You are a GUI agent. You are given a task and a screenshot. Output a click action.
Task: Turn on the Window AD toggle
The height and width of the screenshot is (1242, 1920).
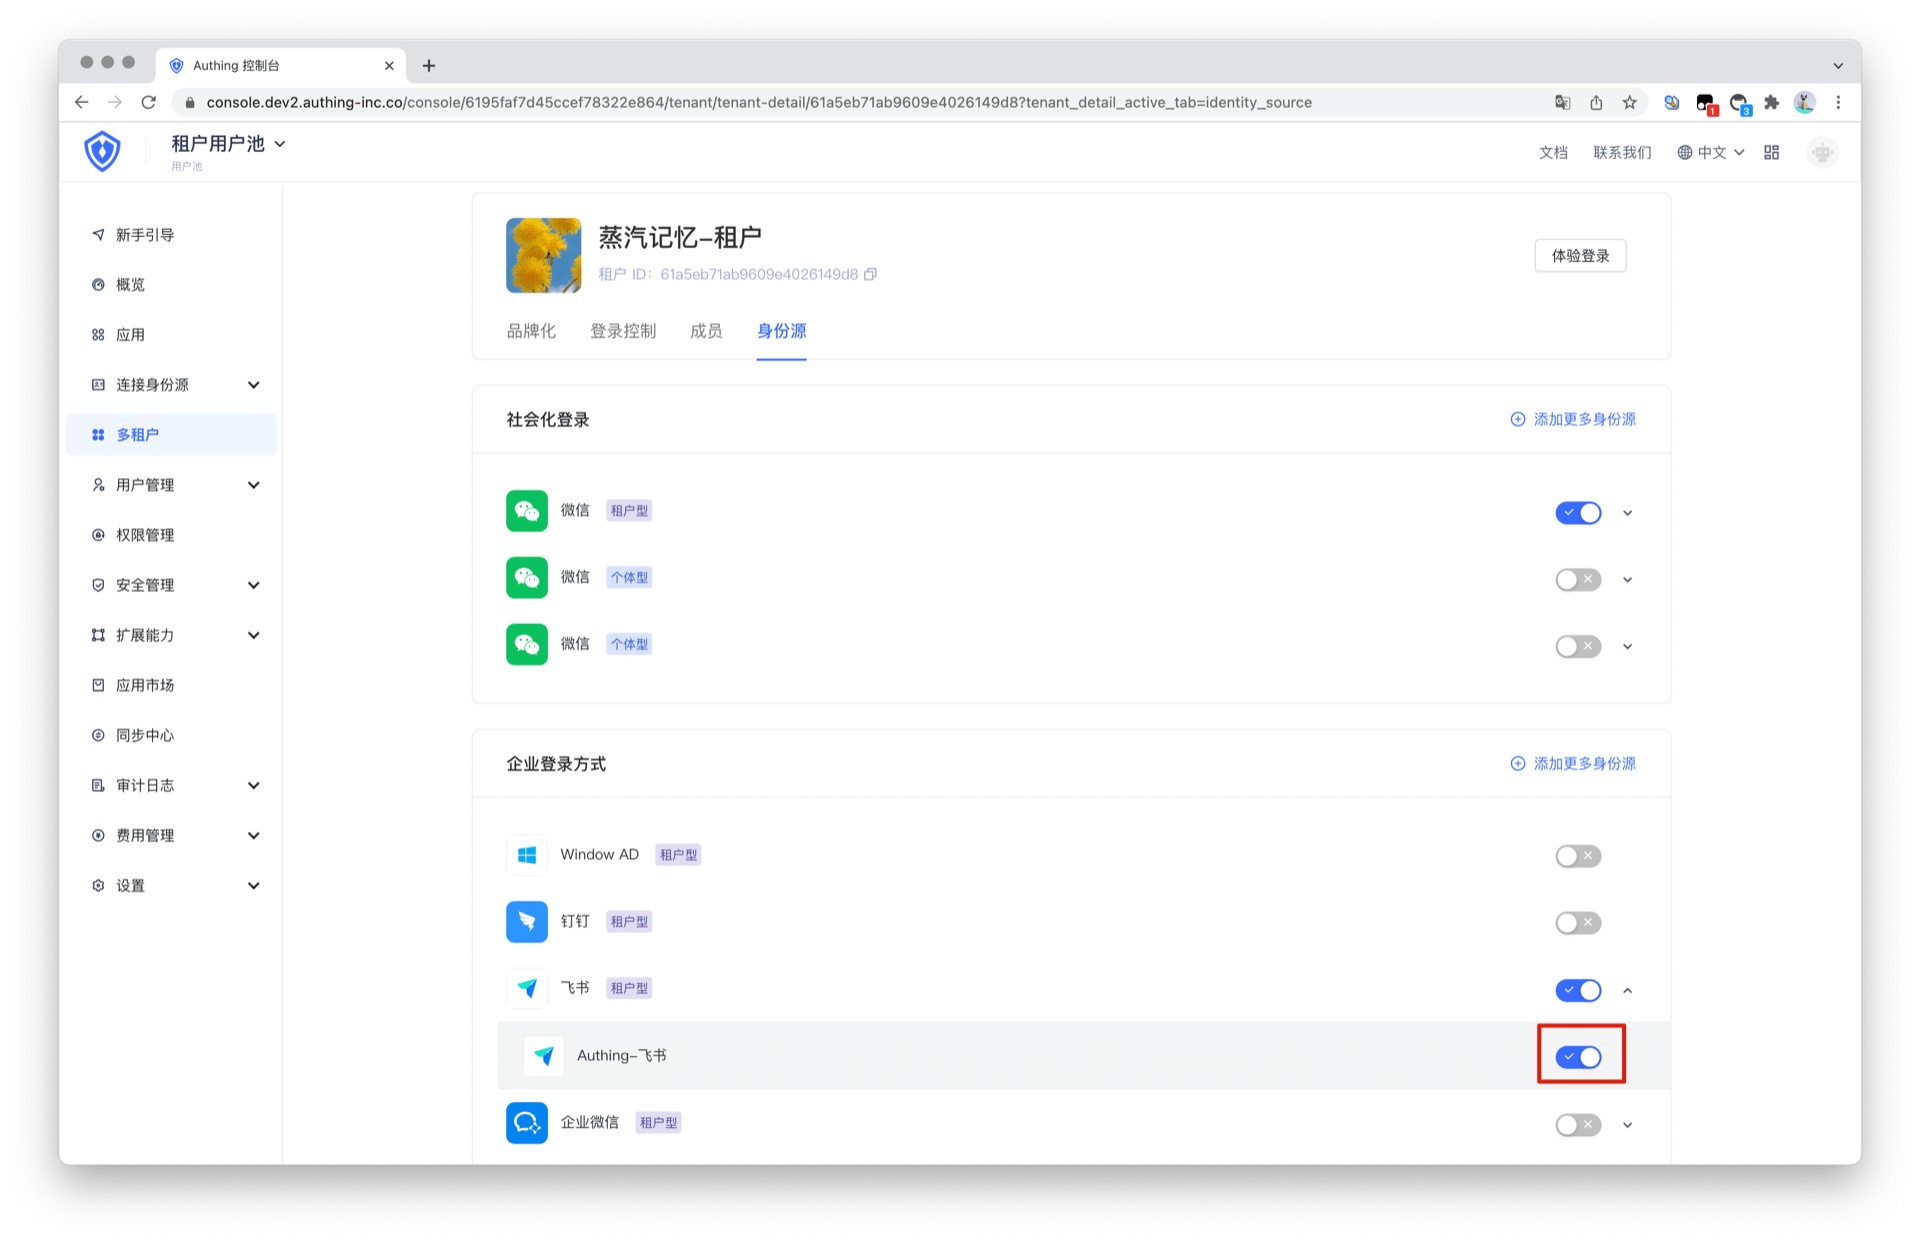1578,856
